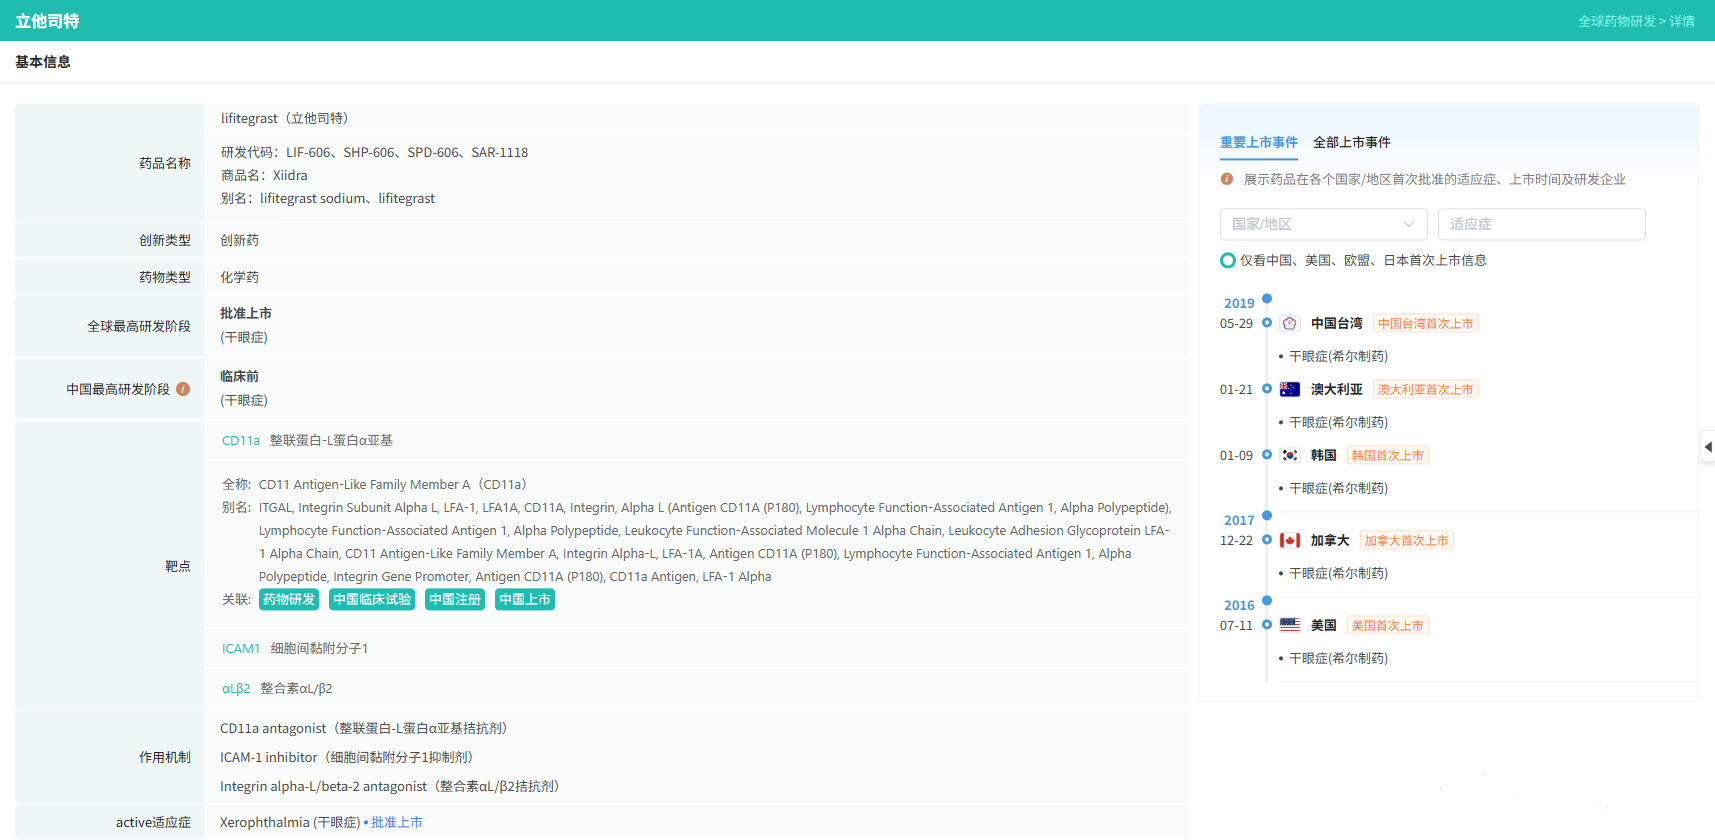Click 干眼症(希尔制药) under 加拿大
Image resolution: width=1715 pixels, height=840 pixels.
(x=1338, y=573)
